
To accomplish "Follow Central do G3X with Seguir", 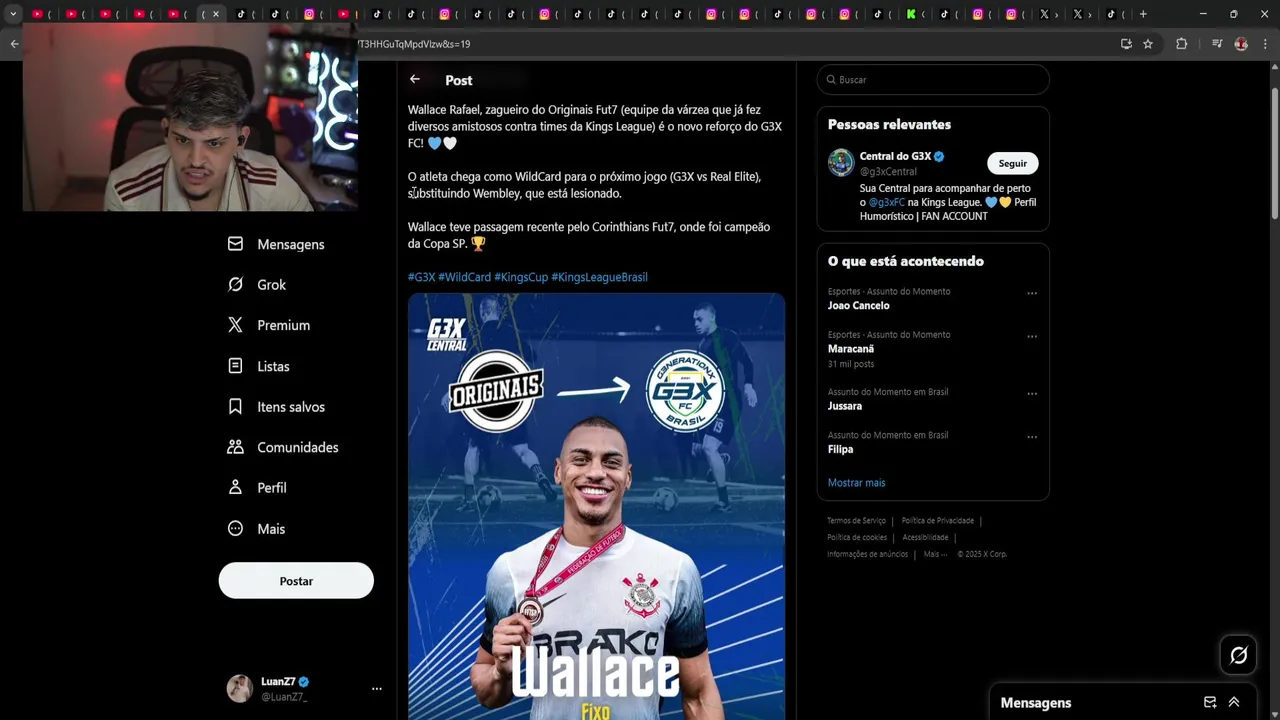I will tap(1012, 163).
